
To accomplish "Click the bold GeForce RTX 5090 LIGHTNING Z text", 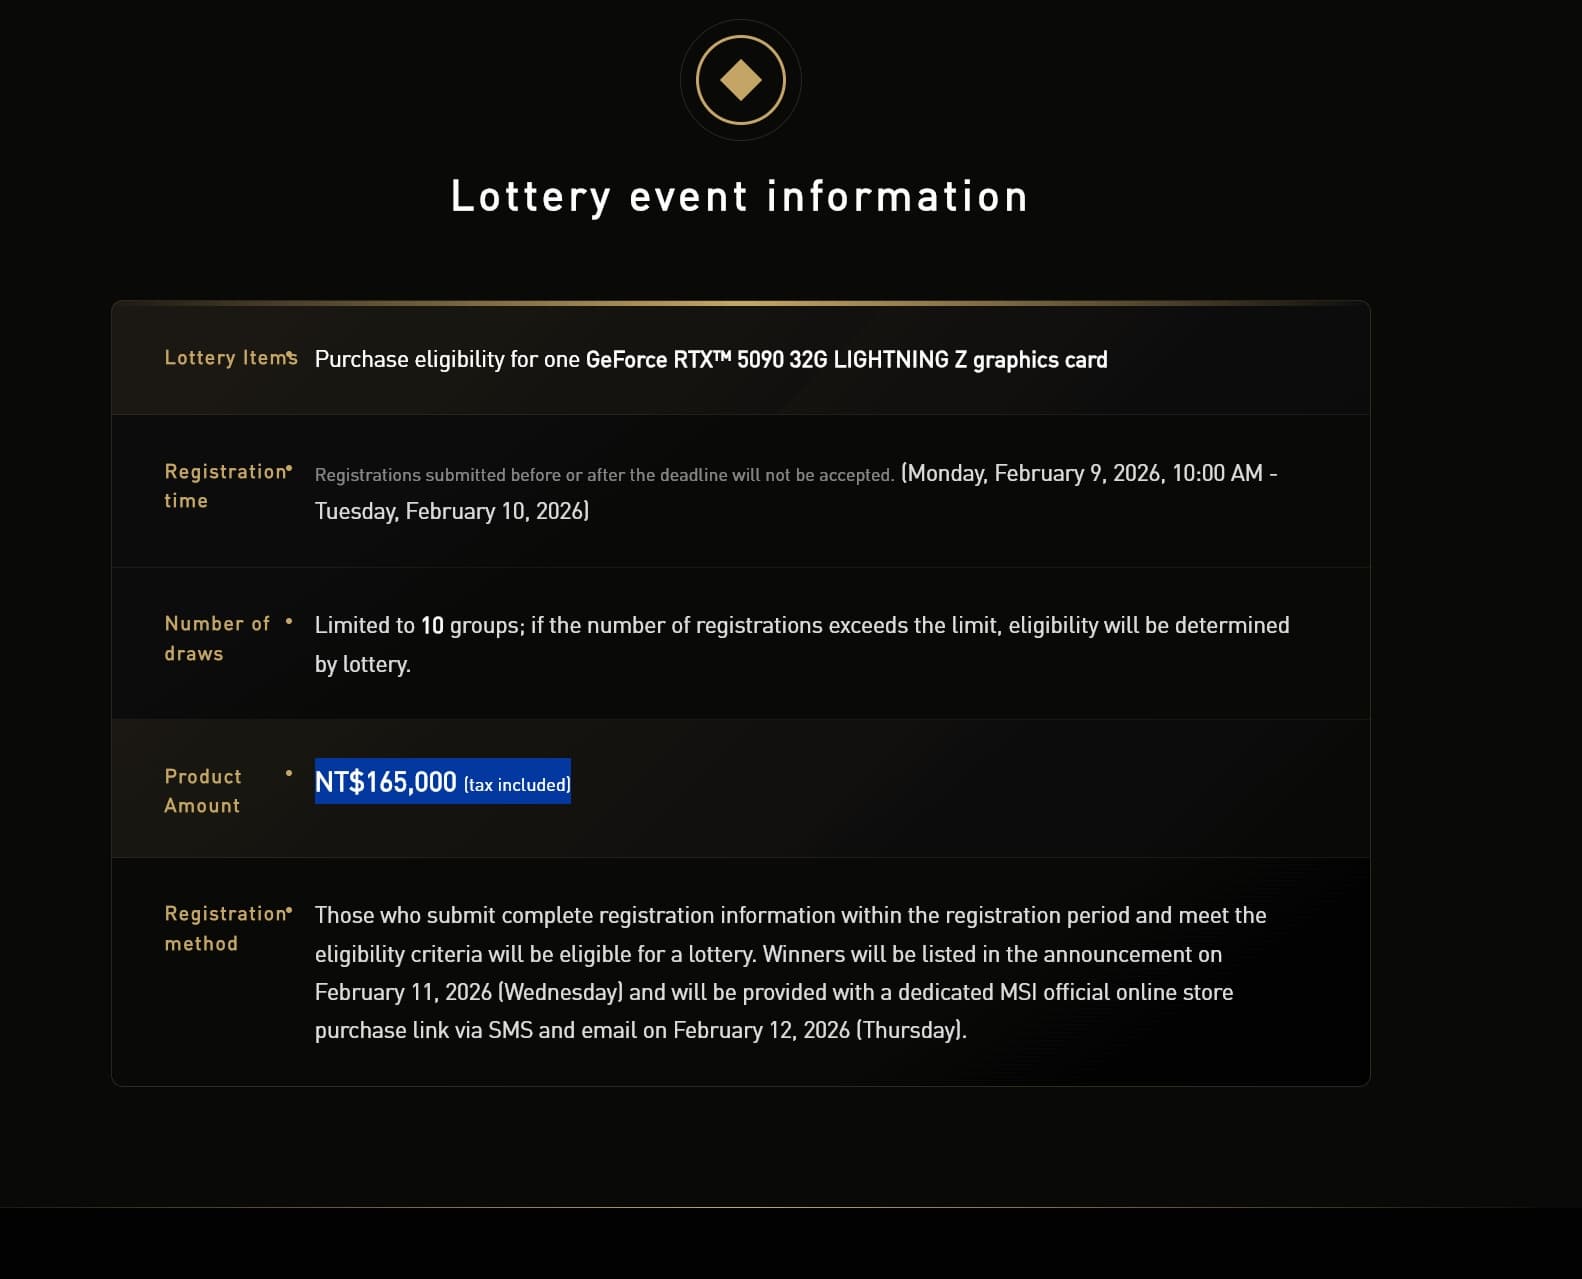I will [846, 360].
